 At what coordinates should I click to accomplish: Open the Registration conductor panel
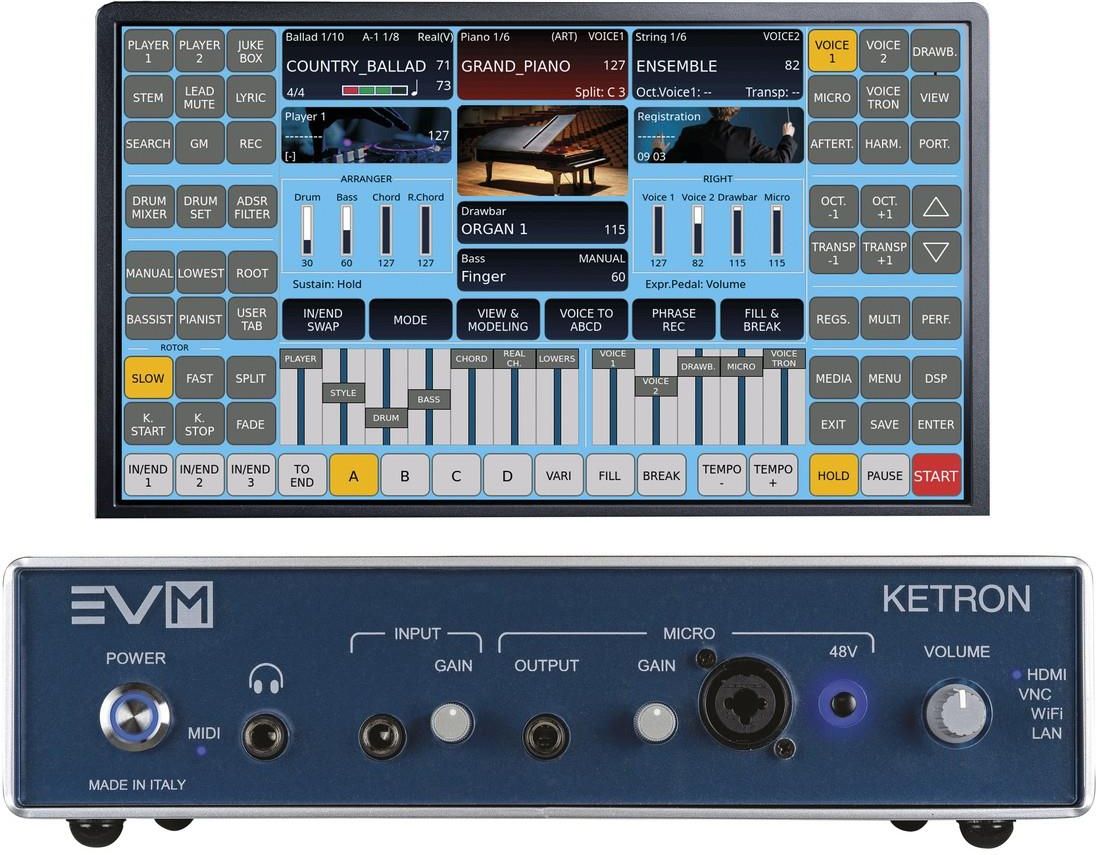719,135
